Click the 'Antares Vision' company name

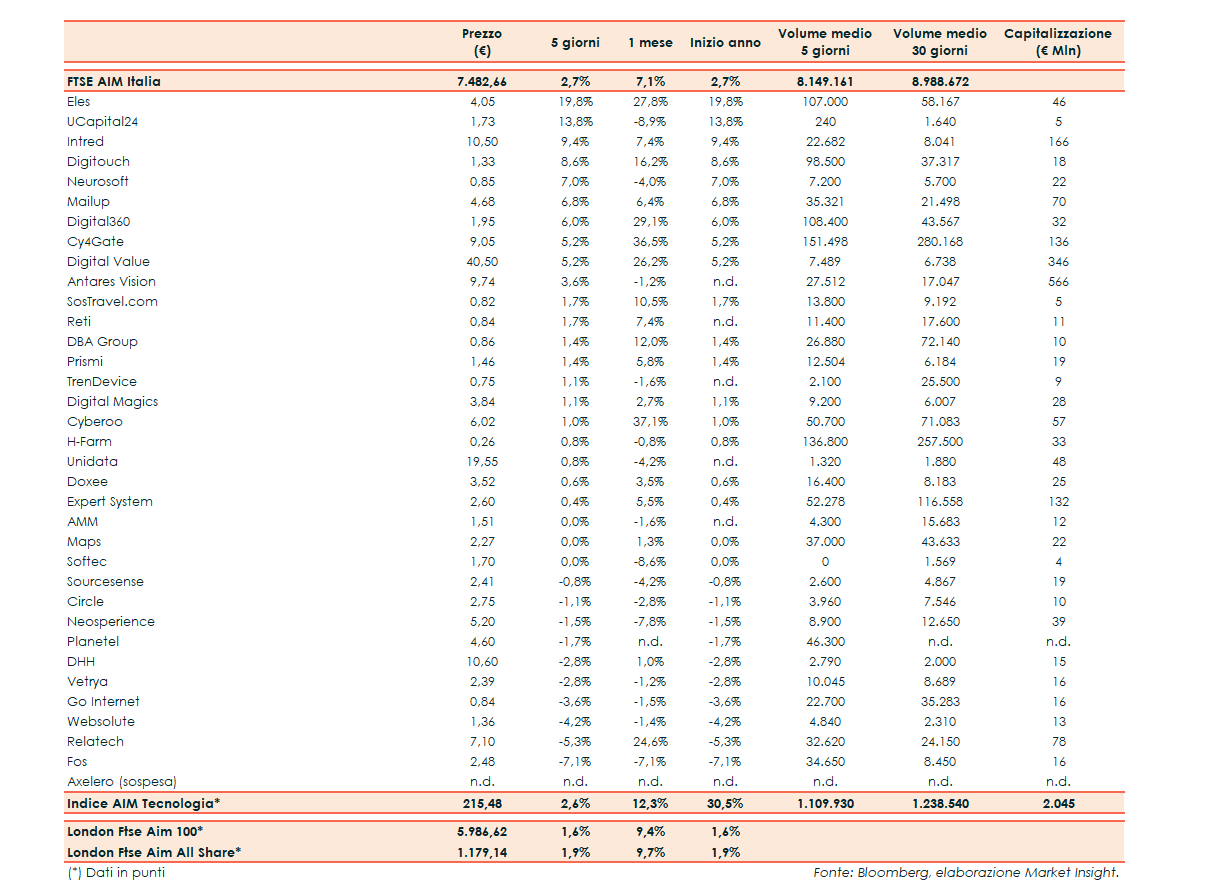click(x=112, y=282)
